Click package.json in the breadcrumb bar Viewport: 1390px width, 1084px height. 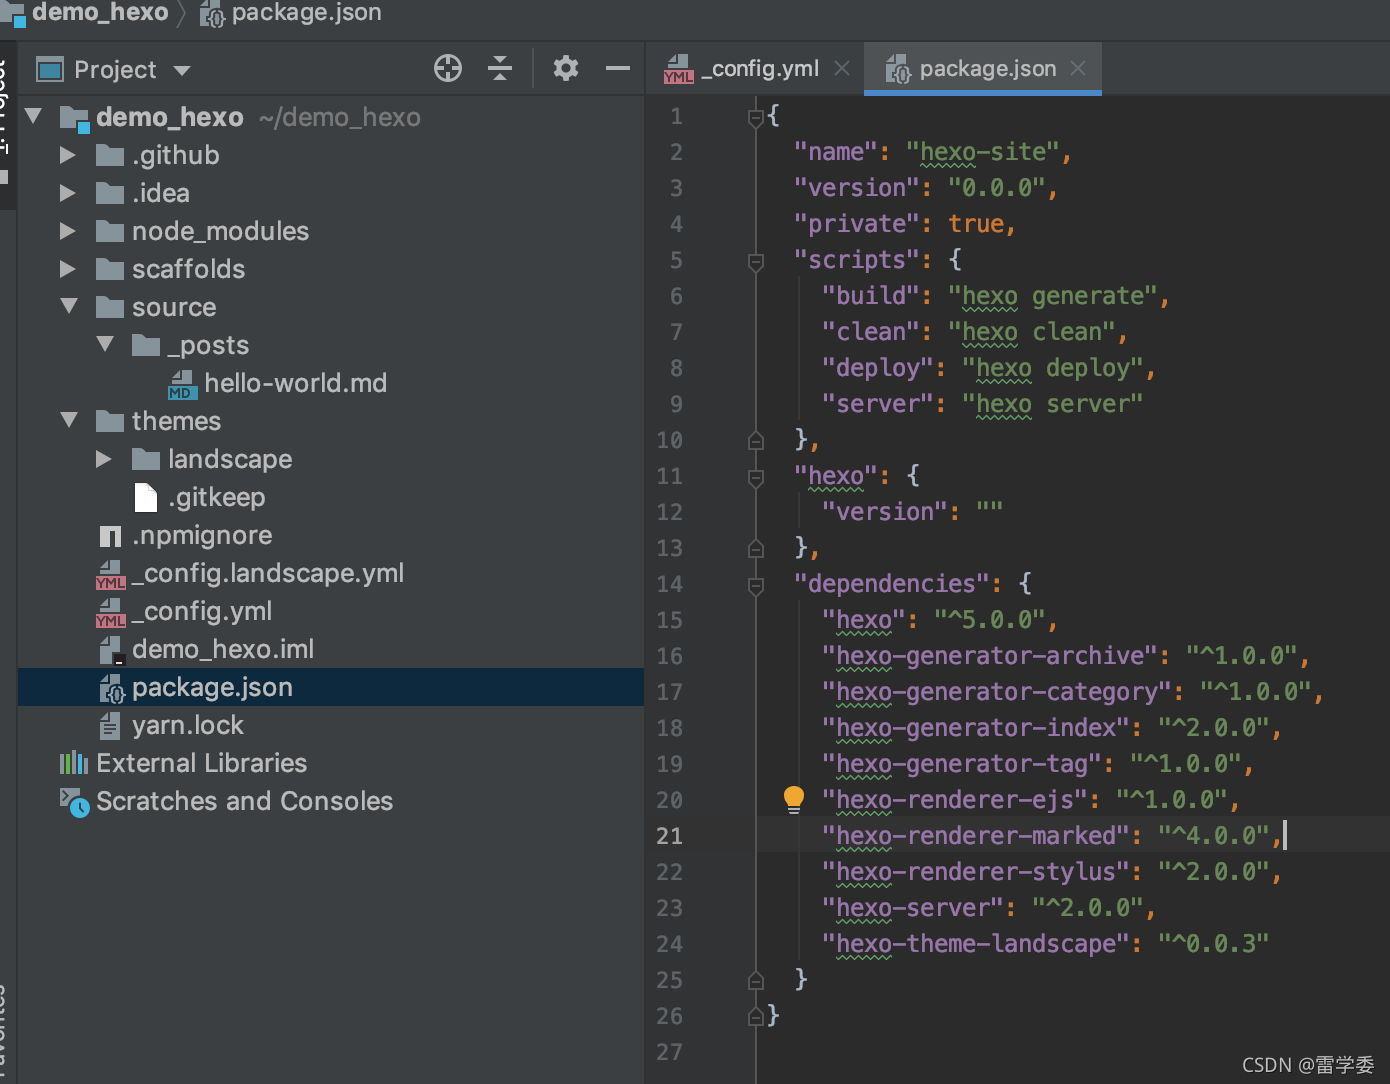point(306,12)
